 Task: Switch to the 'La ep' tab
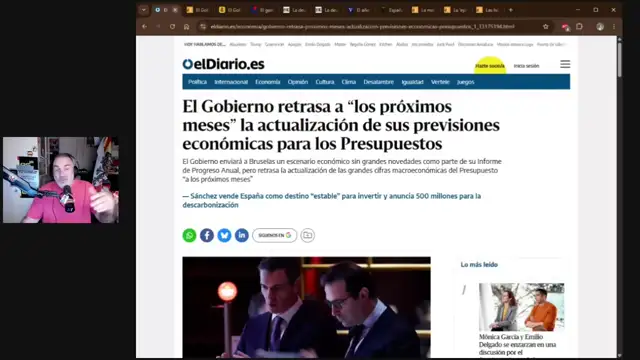pyautogui.click(x=456, y=10)
